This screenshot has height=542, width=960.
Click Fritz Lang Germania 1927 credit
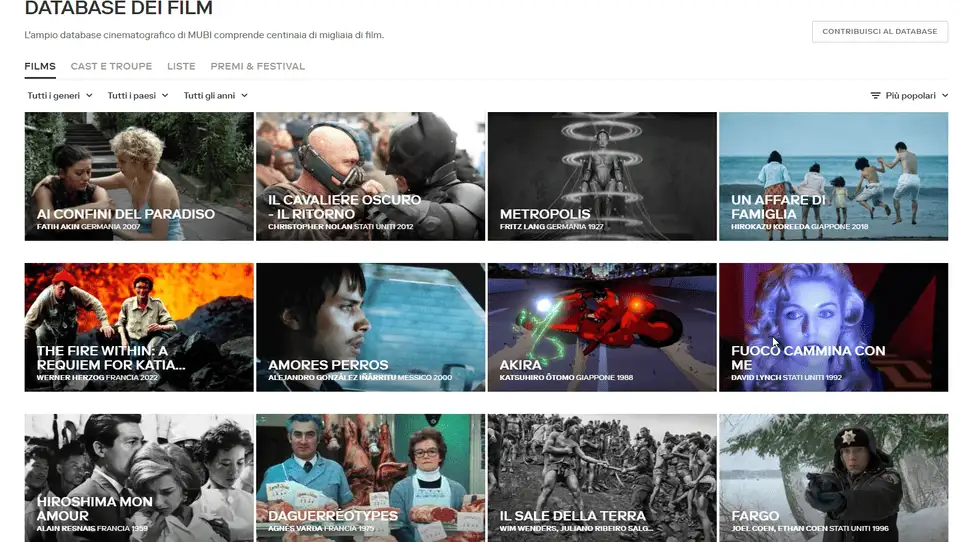tap(552, 227)
